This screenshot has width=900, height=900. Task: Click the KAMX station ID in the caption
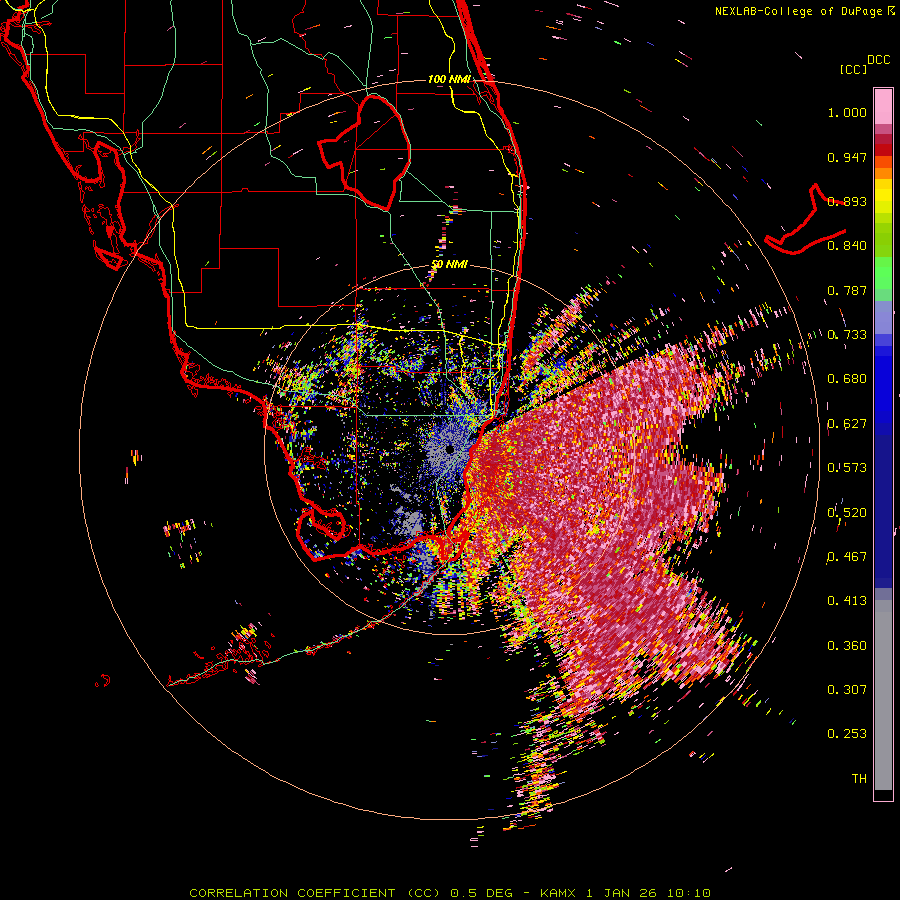click(x=560, y=893)
